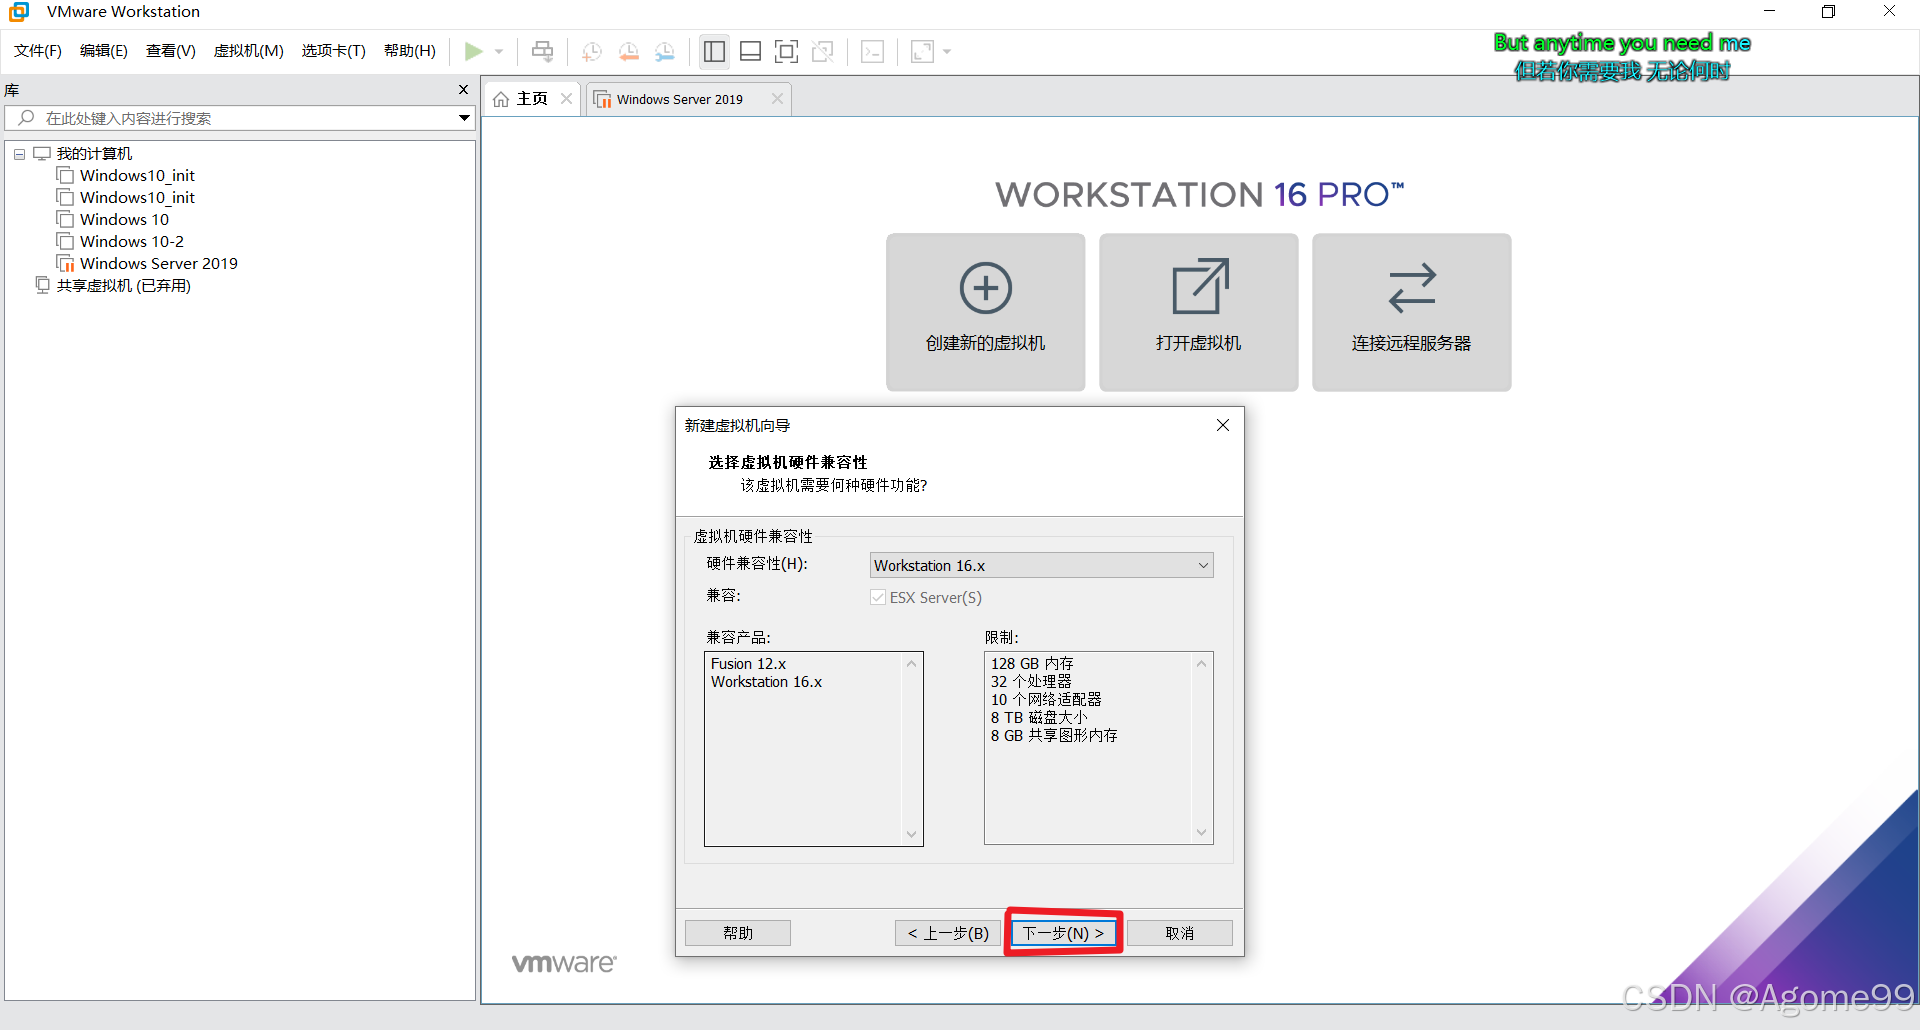Select the first Windows10_init virtual machine
The width and height of the screenshot is (1920, 1030).
coord(137,175)
